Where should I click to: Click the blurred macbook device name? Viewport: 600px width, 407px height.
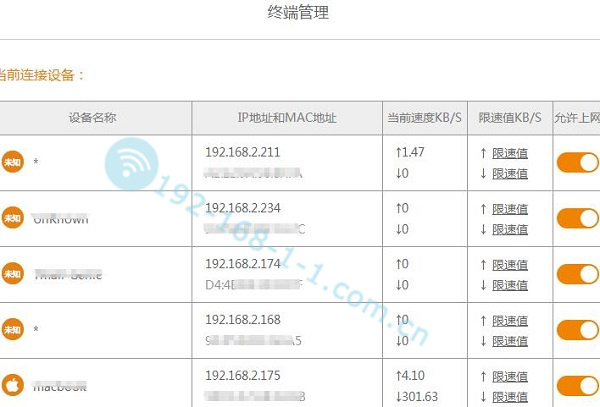click(59, 386)
